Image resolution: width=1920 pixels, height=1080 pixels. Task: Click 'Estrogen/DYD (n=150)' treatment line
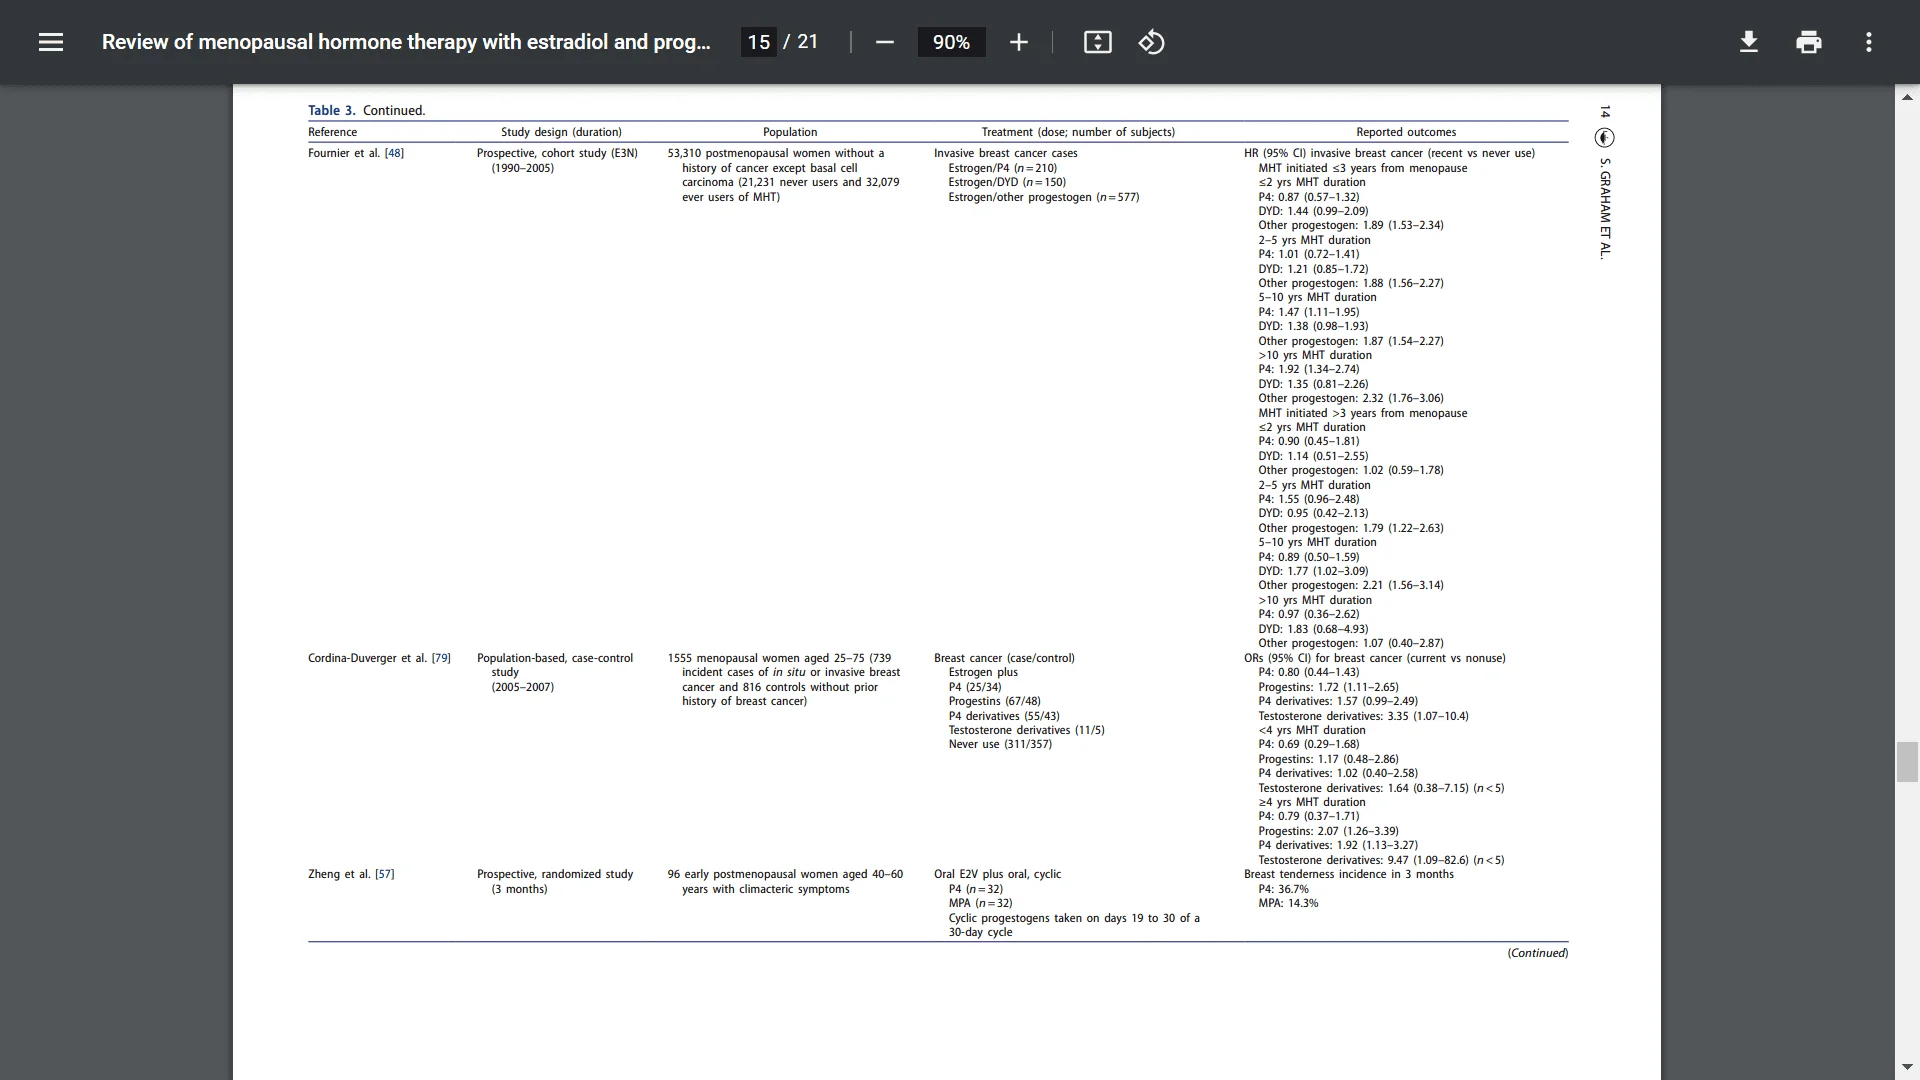pyautogui.click(x=1007, y=182)
